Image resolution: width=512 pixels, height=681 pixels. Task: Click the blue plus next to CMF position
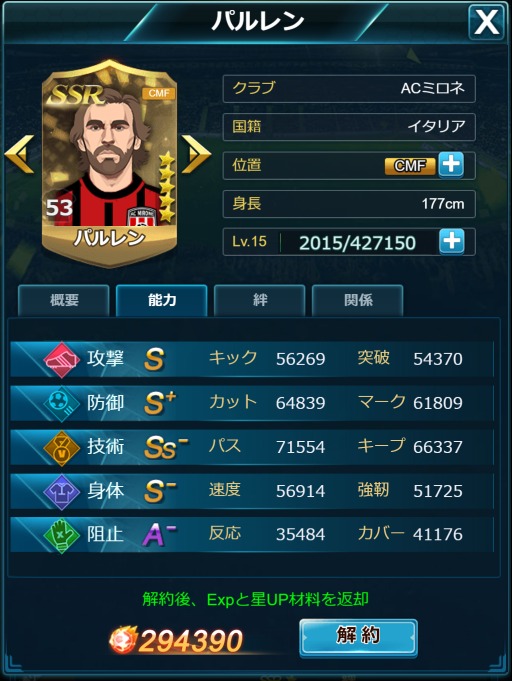pos(451,165)
